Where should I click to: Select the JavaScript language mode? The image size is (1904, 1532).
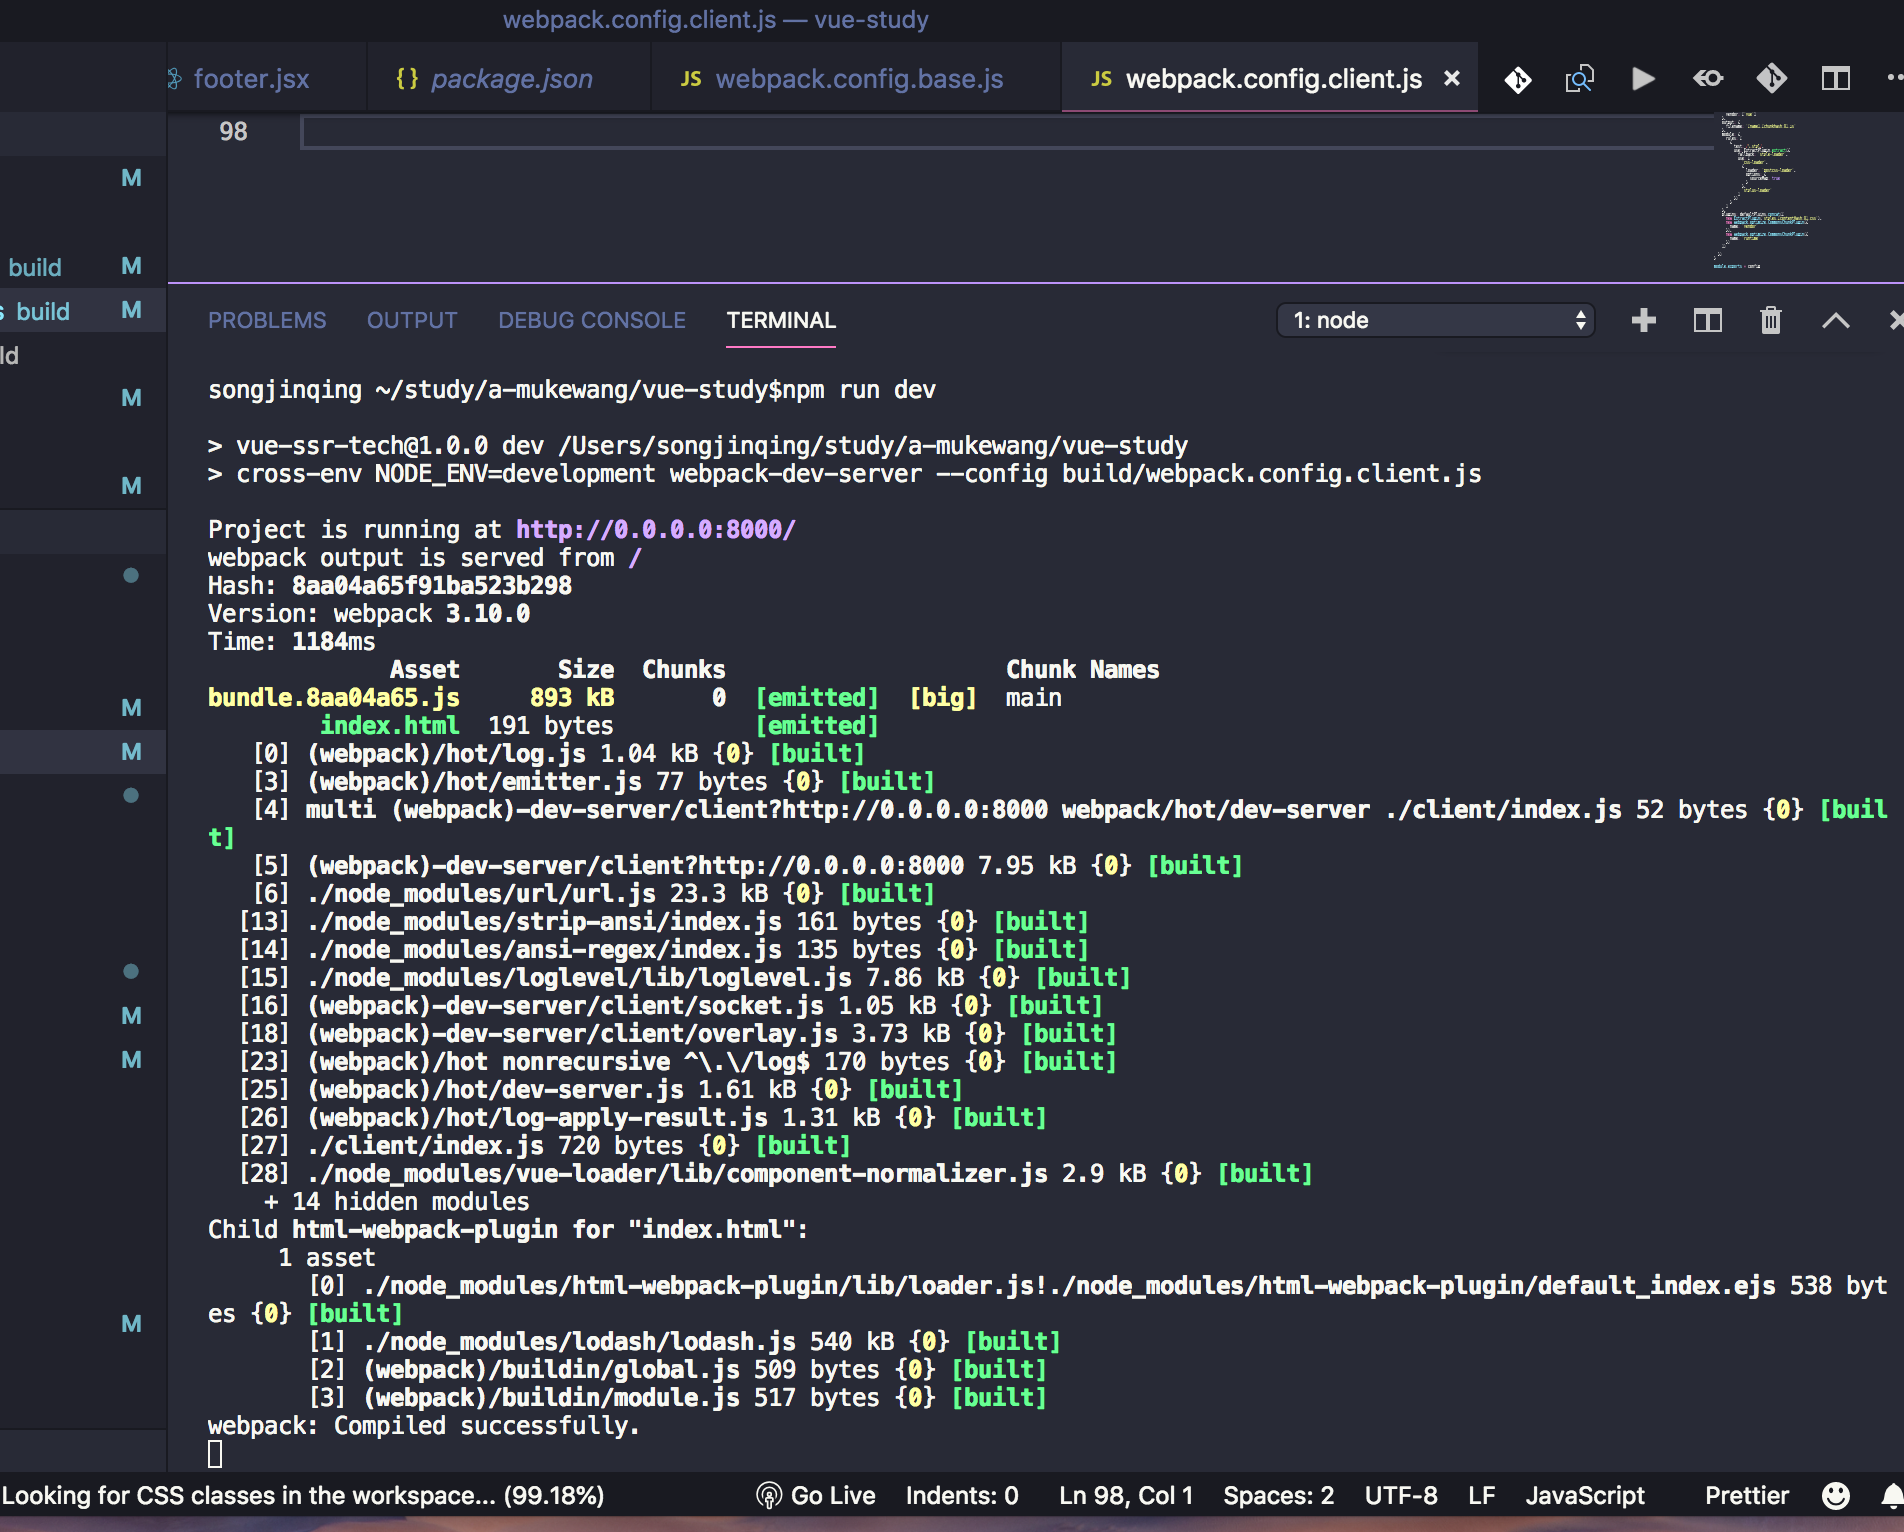pyautogui.click(x=1584, y=1496)
